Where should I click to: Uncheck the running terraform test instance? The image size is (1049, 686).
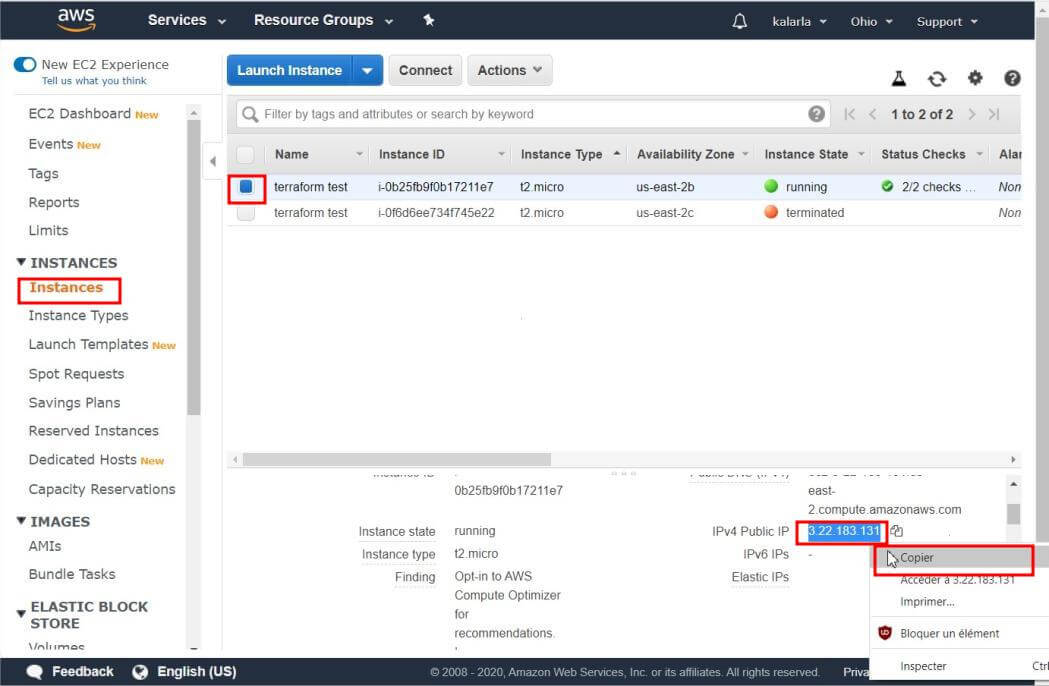246,187
